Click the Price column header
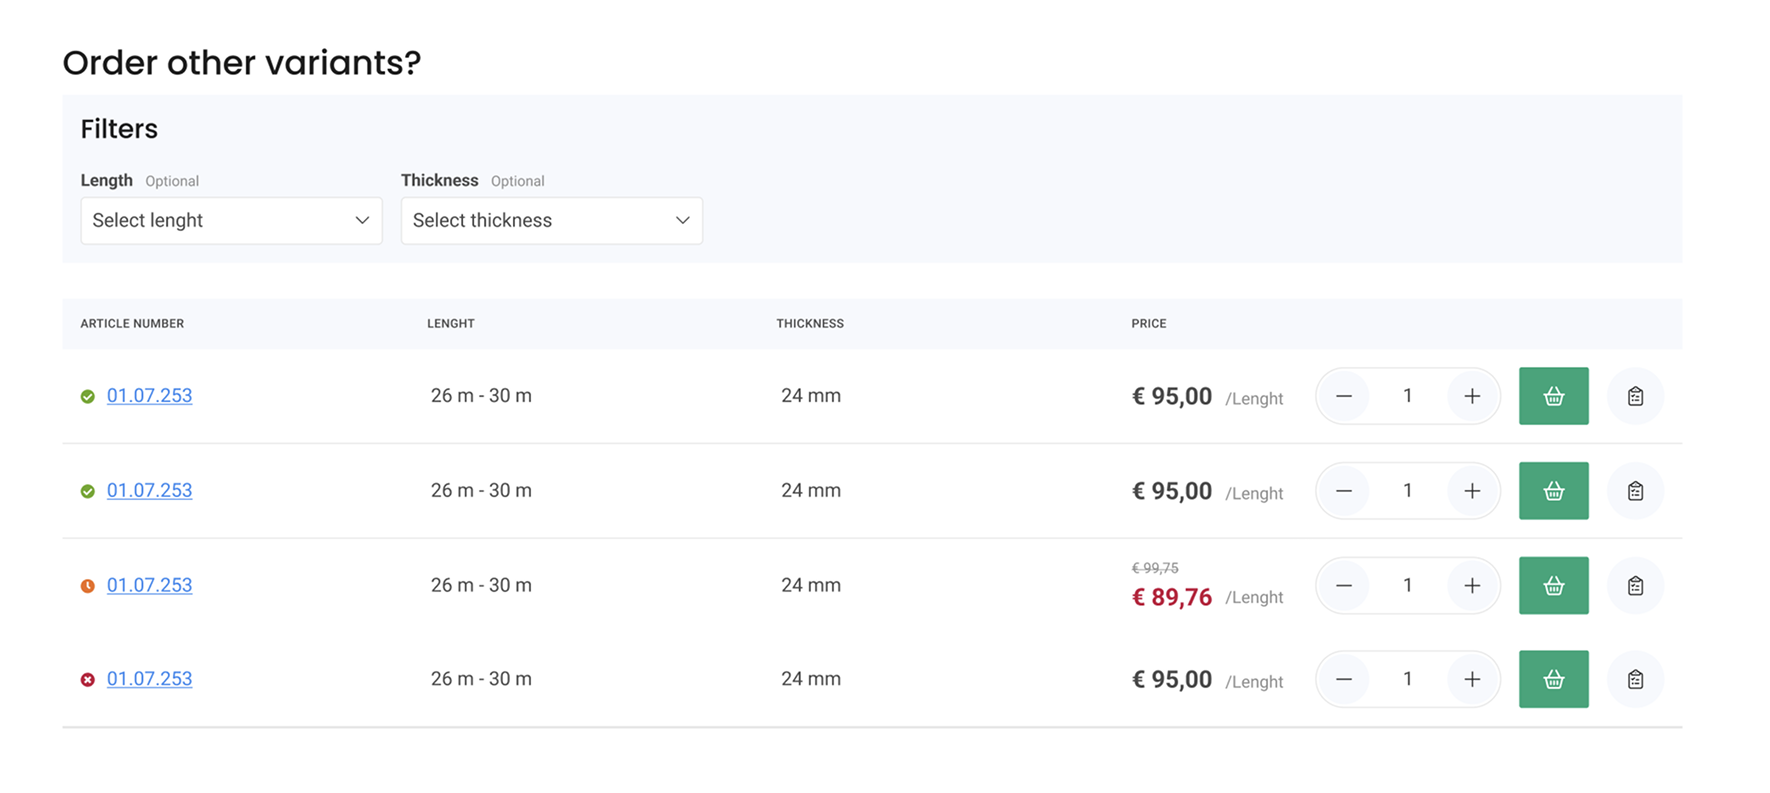 [x=1148, y=324]
